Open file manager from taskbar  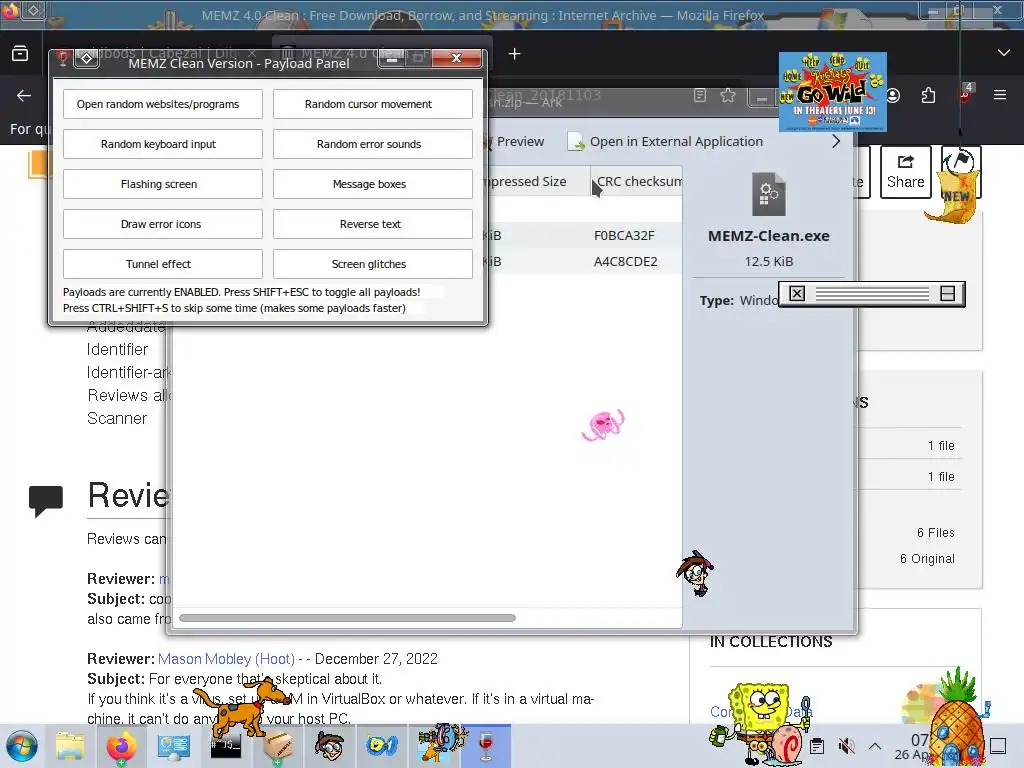(70, 746)
